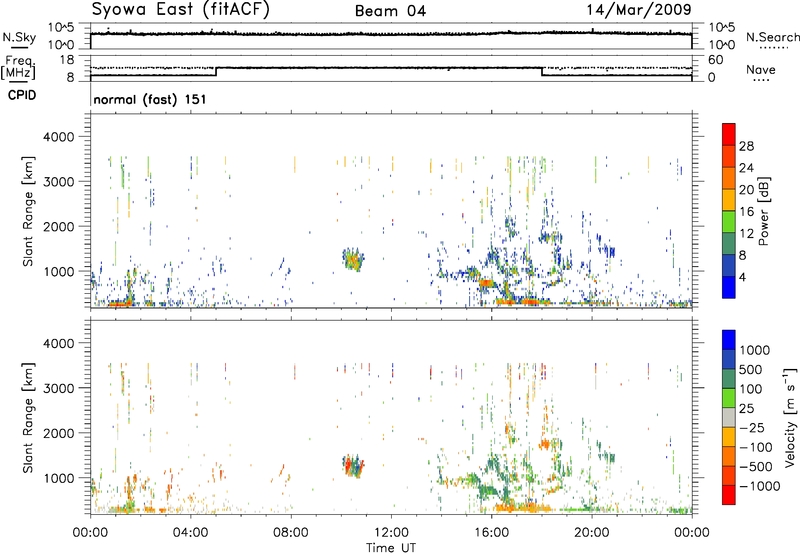The image size is (800, 554).
Task: Click the blue bottom segment of Power colorbar
Action: point(729,287)
